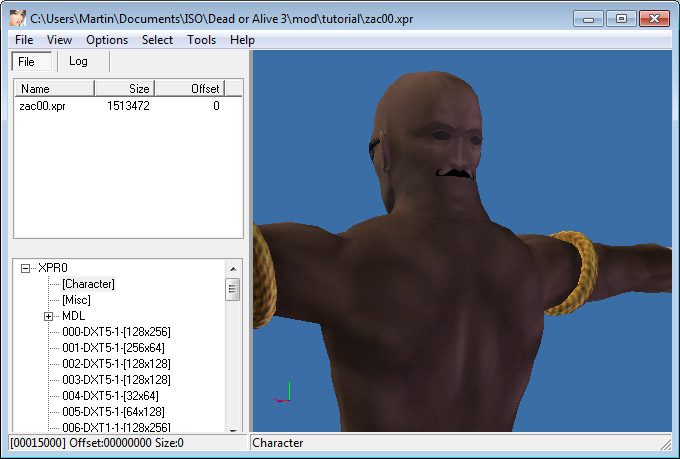Switch to the File tab
Viewport: 680px width, 459px height.
pyautogui.click(x=32, y=62)
